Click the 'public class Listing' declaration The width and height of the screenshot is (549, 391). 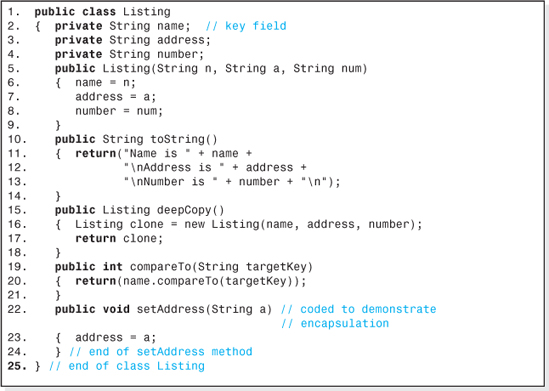click(102, 12)
